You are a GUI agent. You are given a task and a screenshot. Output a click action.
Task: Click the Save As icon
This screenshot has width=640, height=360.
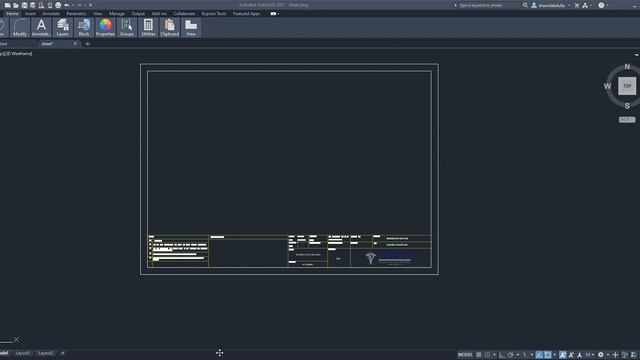33,5
